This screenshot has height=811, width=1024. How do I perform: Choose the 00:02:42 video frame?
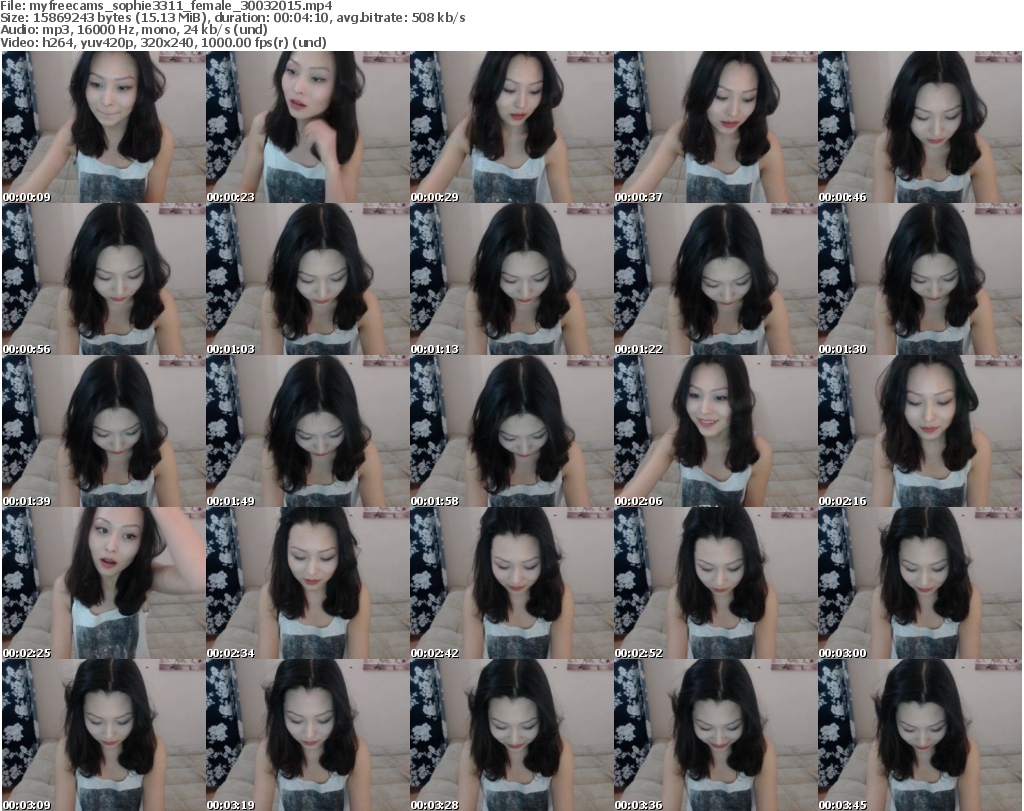pyautogui.click(x=512, y=584)
